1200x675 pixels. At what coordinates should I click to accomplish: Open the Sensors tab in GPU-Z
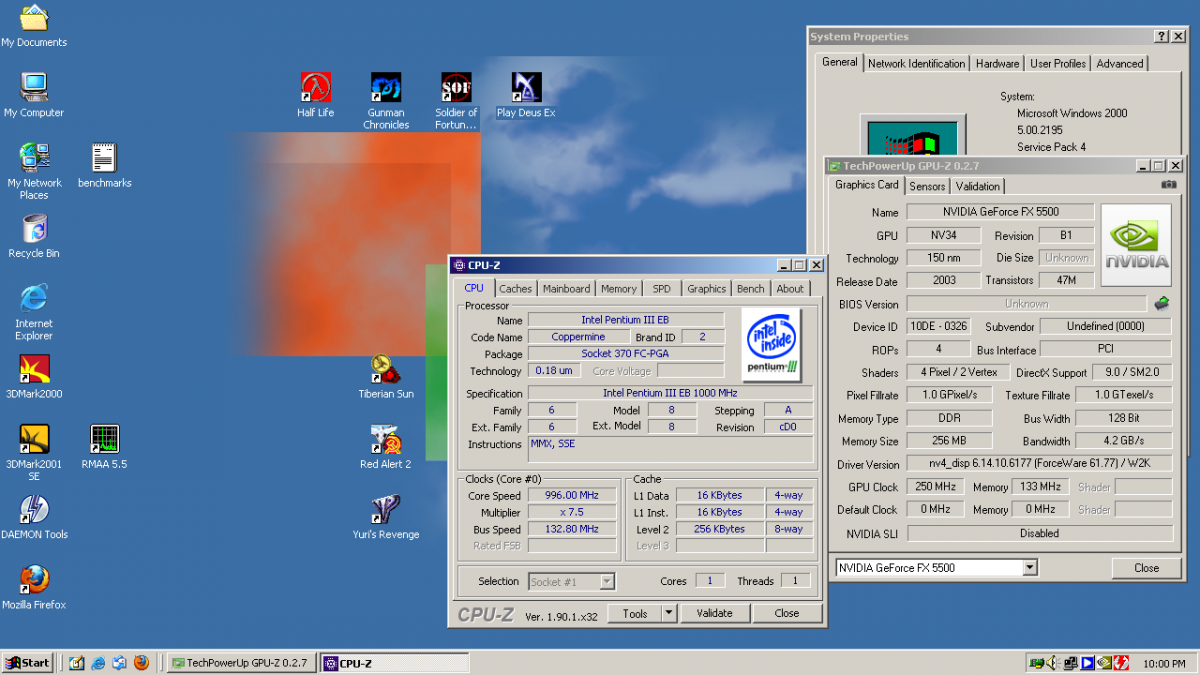click(x=927, y=186)
